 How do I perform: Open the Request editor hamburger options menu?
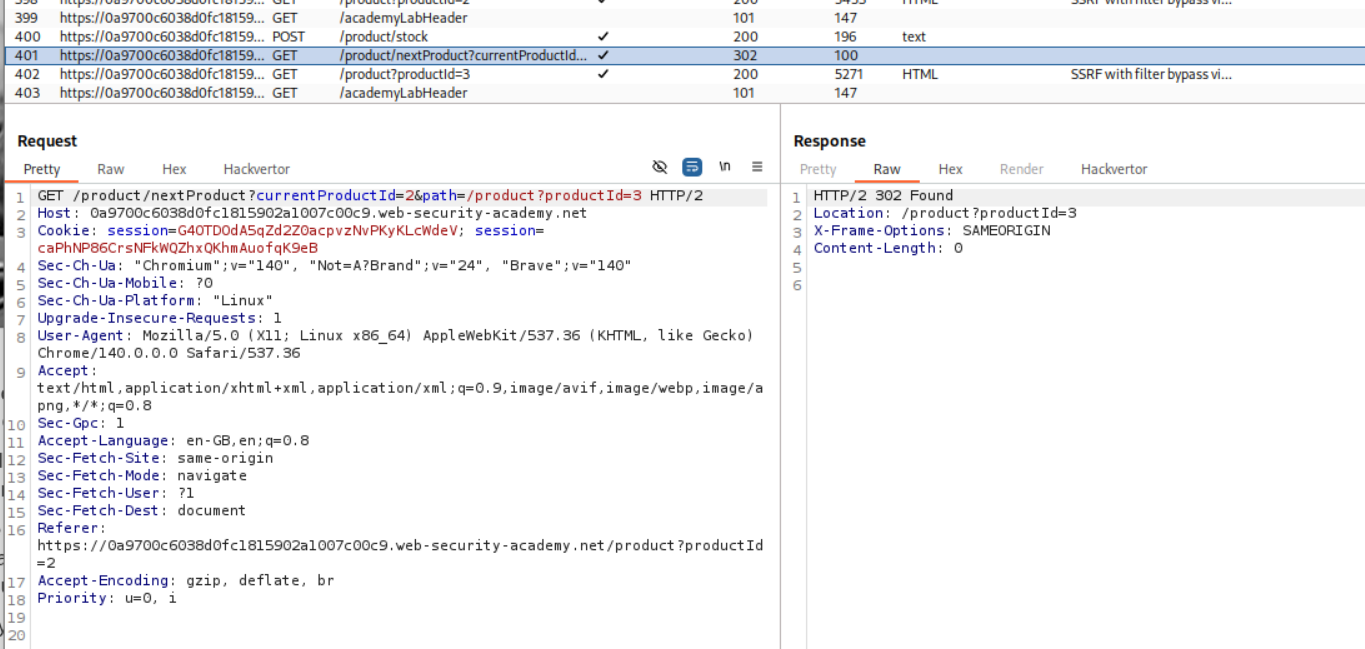[x=757, y=167]
